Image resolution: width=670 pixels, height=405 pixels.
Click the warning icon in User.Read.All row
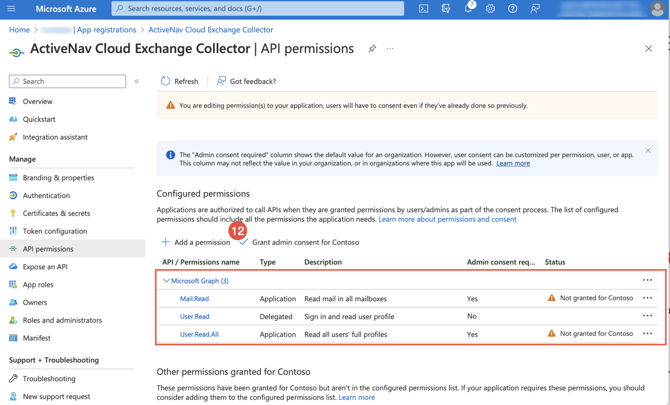(x=552, y=333)
